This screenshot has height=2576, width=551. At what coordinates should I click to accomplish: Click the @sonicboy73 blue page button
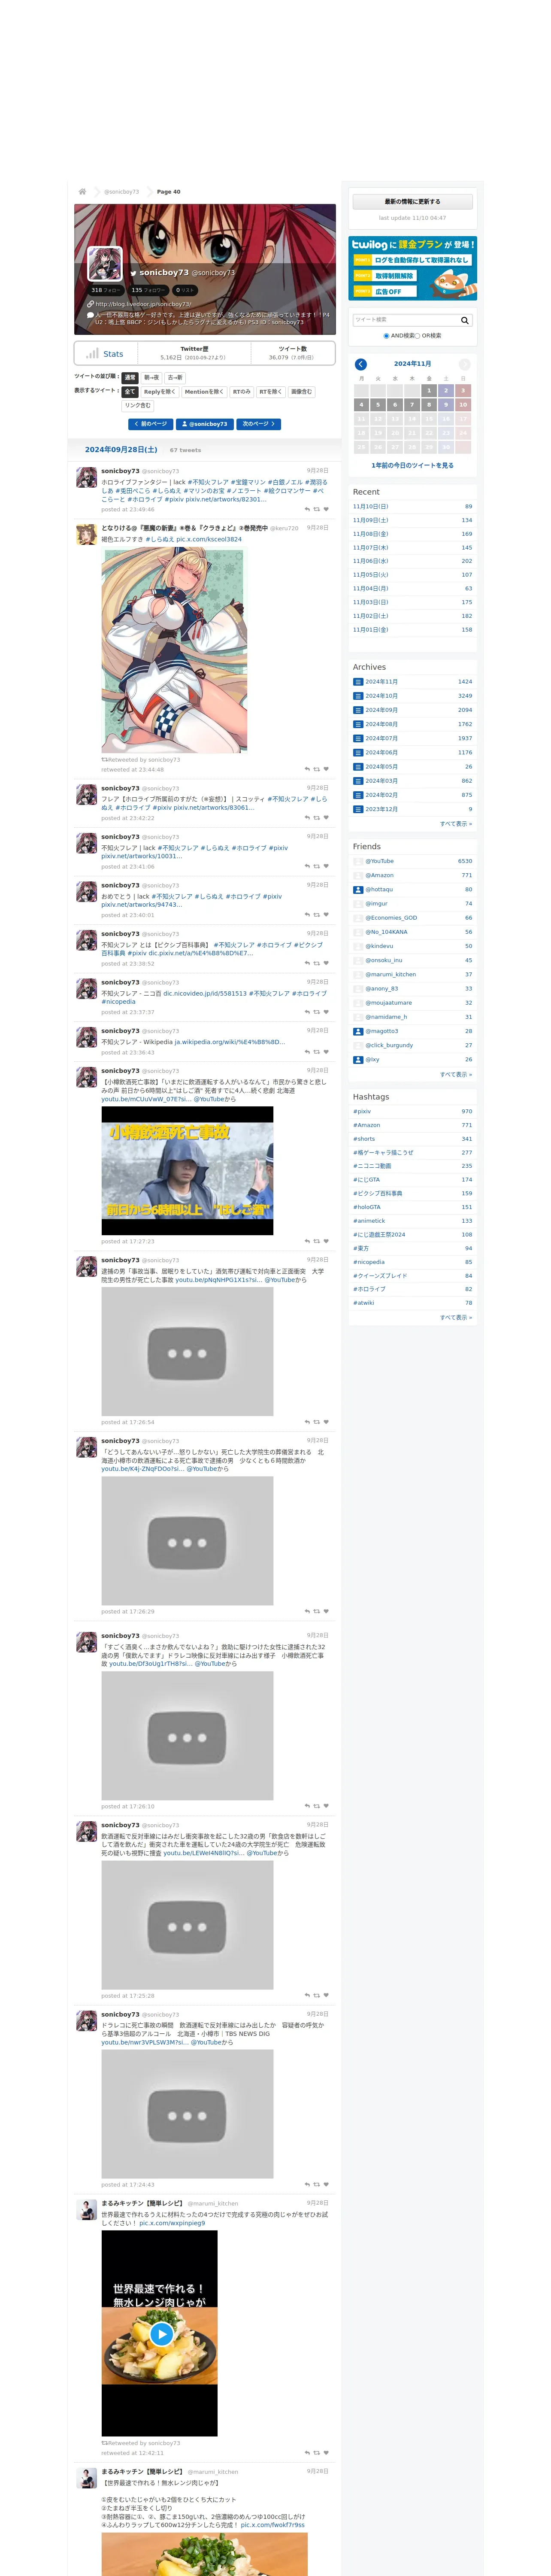coord(205,424)
